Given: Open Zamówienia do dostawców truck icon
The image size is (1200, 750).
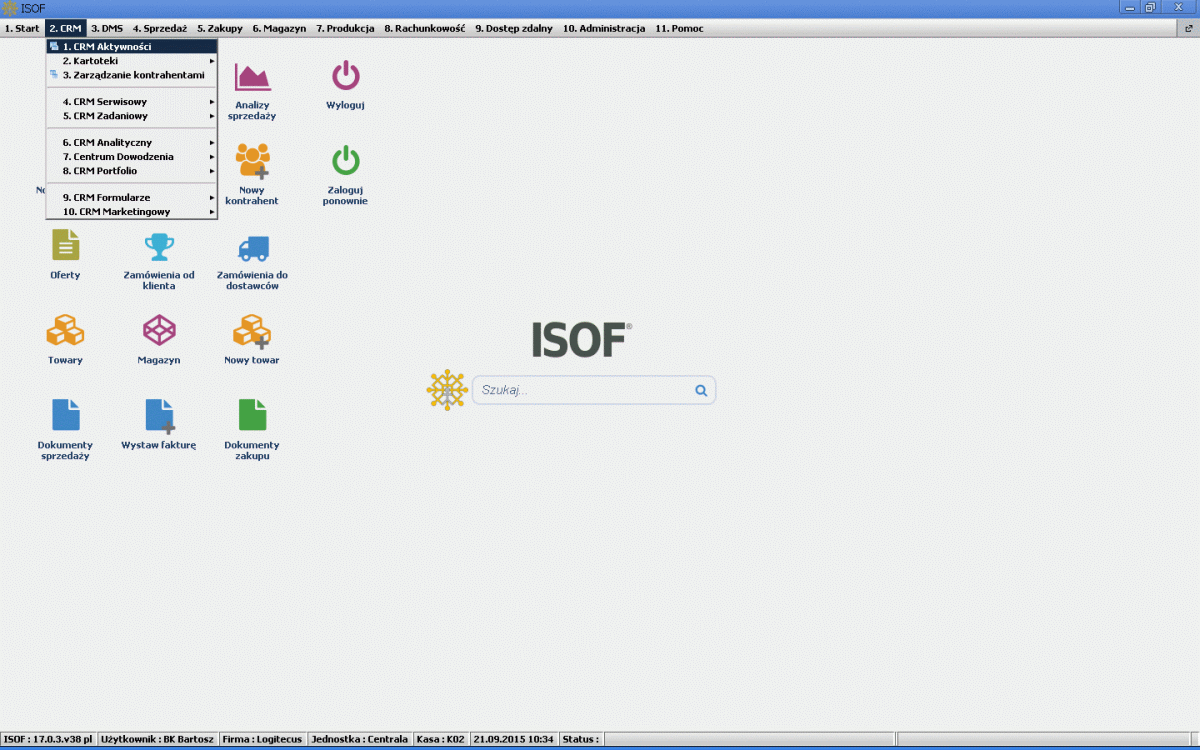Looking at the screenshot, I should tap(252, 247).
